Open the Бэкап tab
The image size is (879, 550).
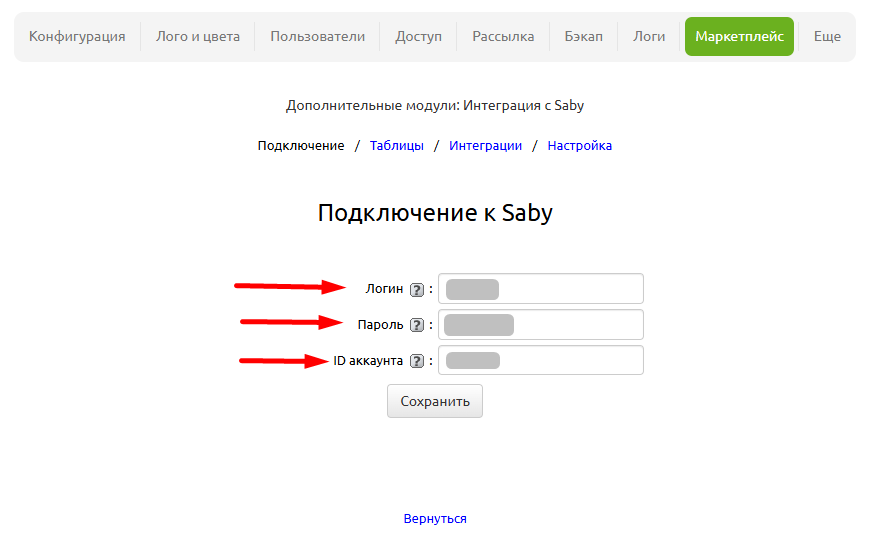pos(583,37)
